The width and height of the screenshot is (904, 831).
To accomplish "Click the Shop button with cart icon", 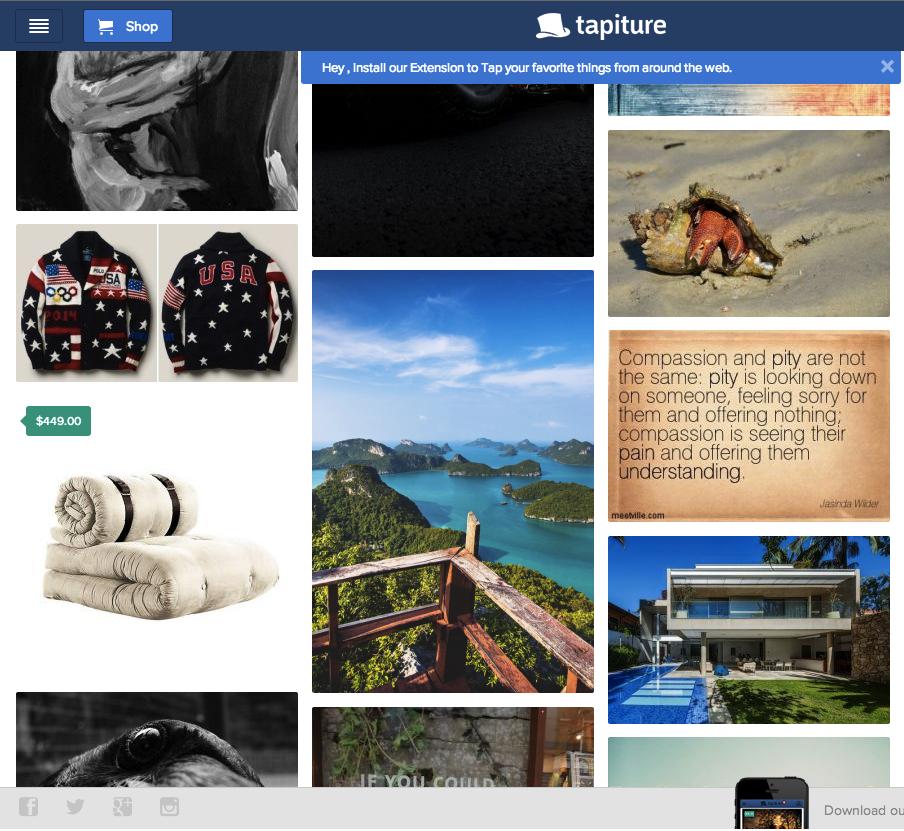I will [x=128, y=27].
